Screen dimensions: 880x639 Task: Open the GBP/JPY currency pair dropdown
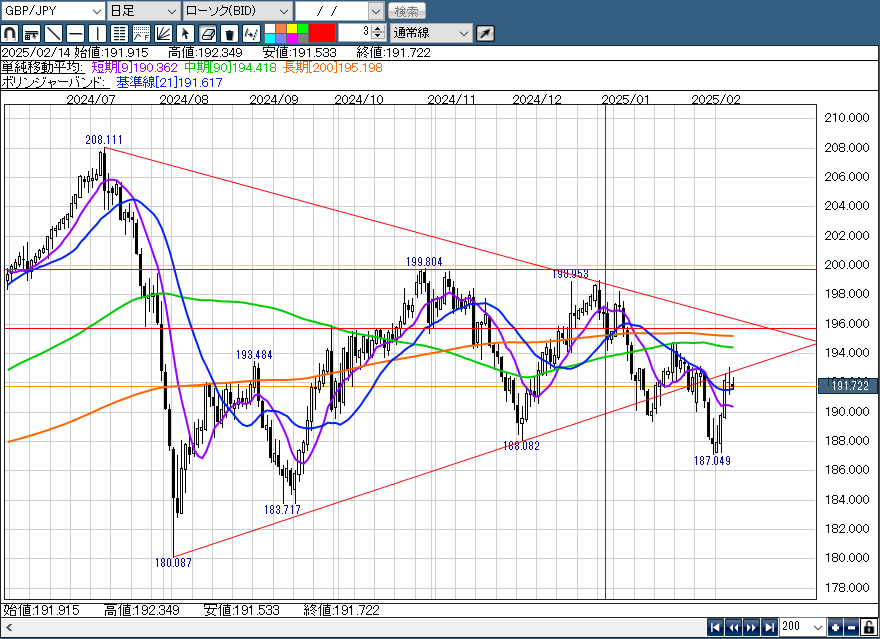tap(53, 11)
